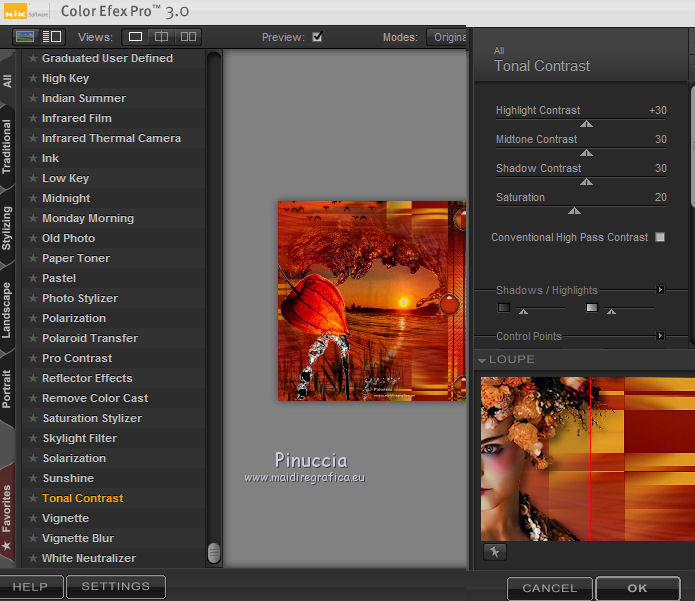Enable Conventional High Pass Contrast checkbox
Image resolution: width=695 pixels, height=601 pixels.
(659, 237)
